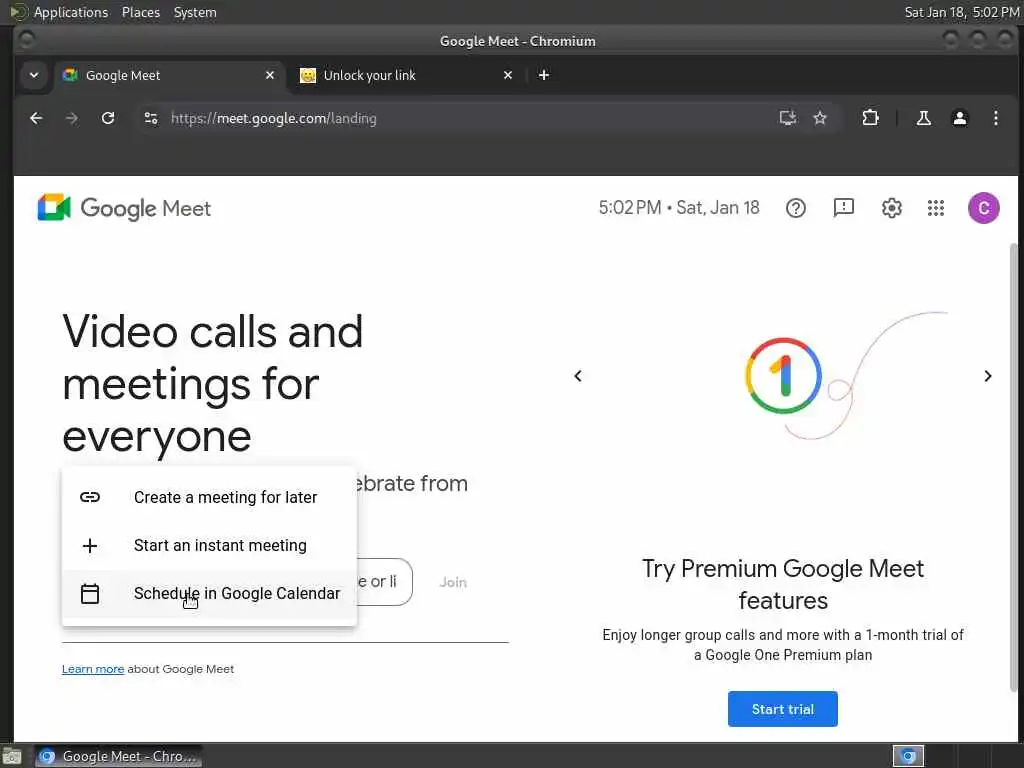
Task: View site information icon in address bar
Action: coord(151,118)
